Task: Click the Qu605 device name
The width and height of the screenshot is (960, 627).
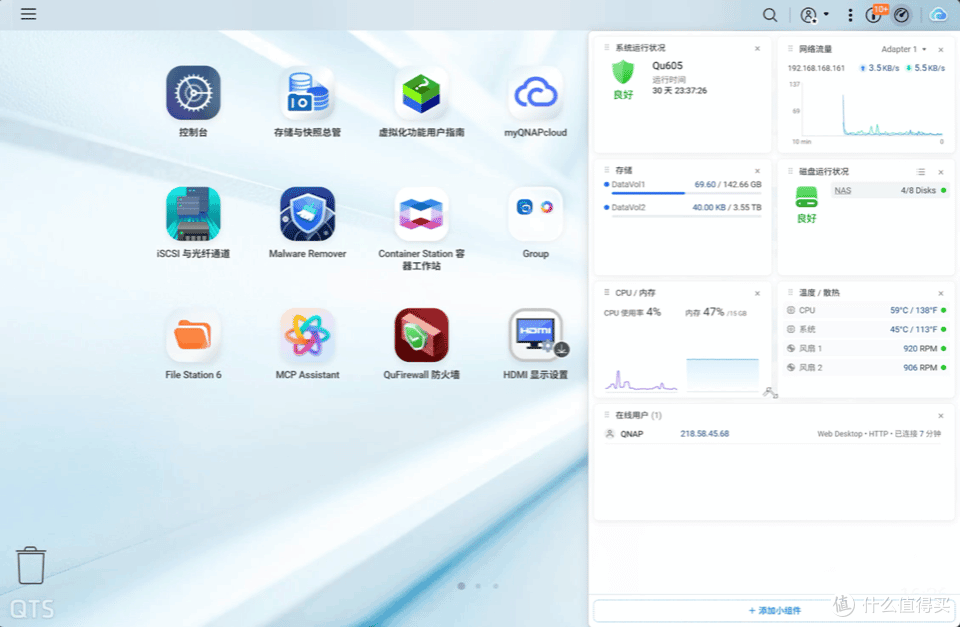Action: click(x=667, y=66)
